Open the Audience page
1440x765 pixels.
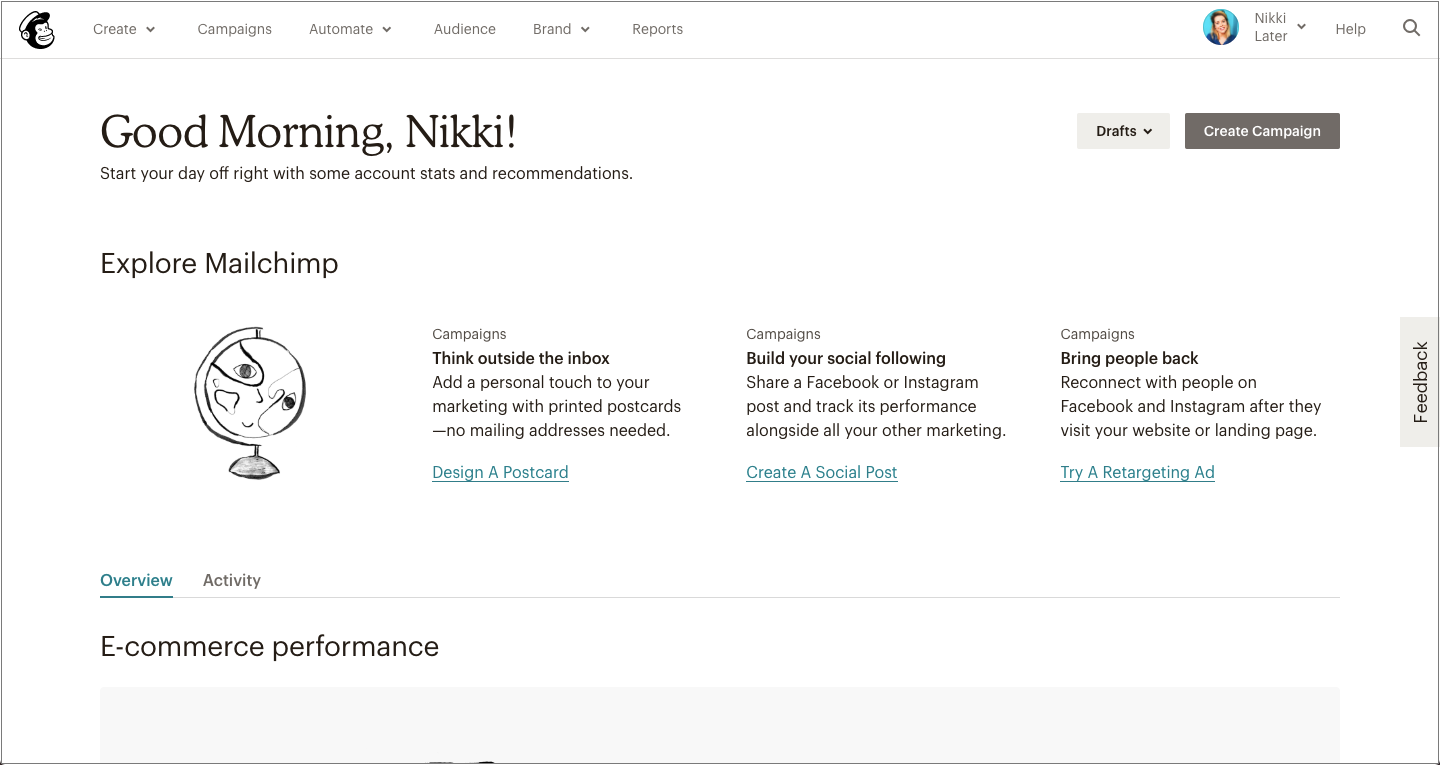(465, 29)
